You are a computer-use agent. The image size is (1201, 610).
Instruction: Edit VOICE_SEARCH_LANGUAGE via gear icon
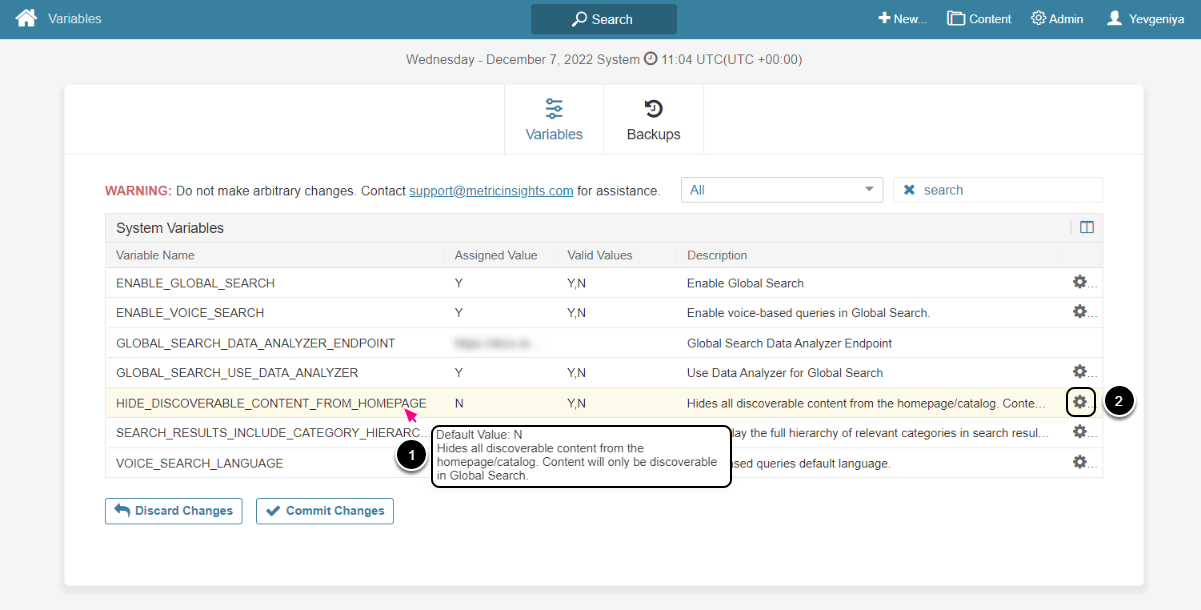pos(1080,462)
